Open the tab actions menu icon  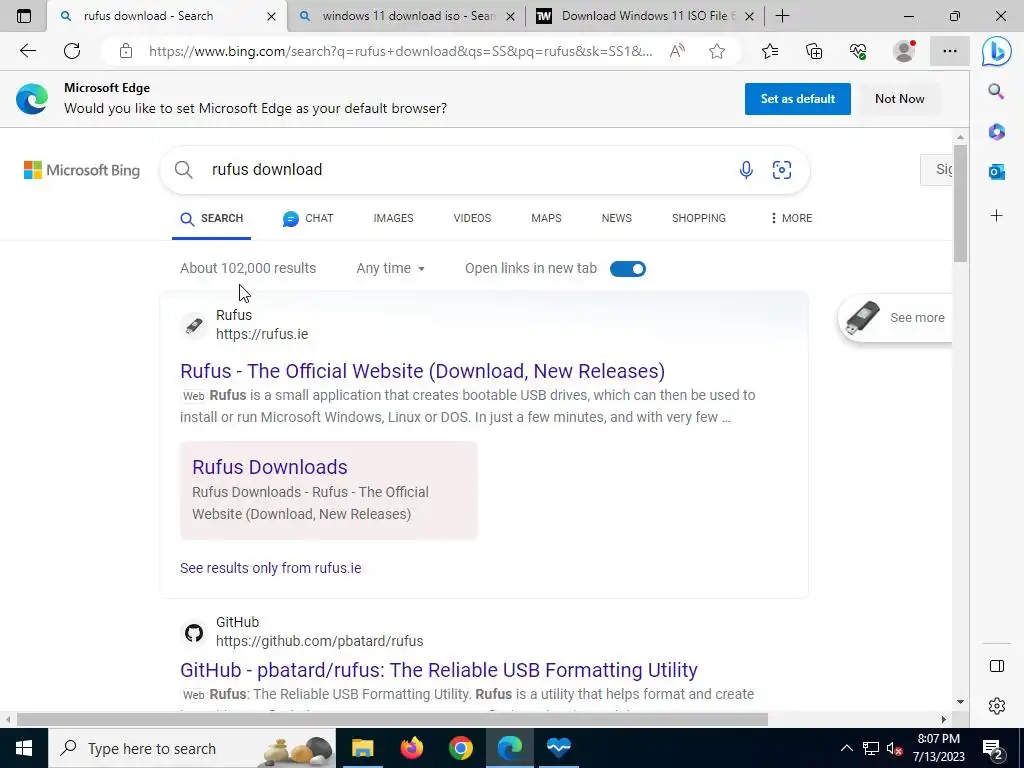pos(24,16)
